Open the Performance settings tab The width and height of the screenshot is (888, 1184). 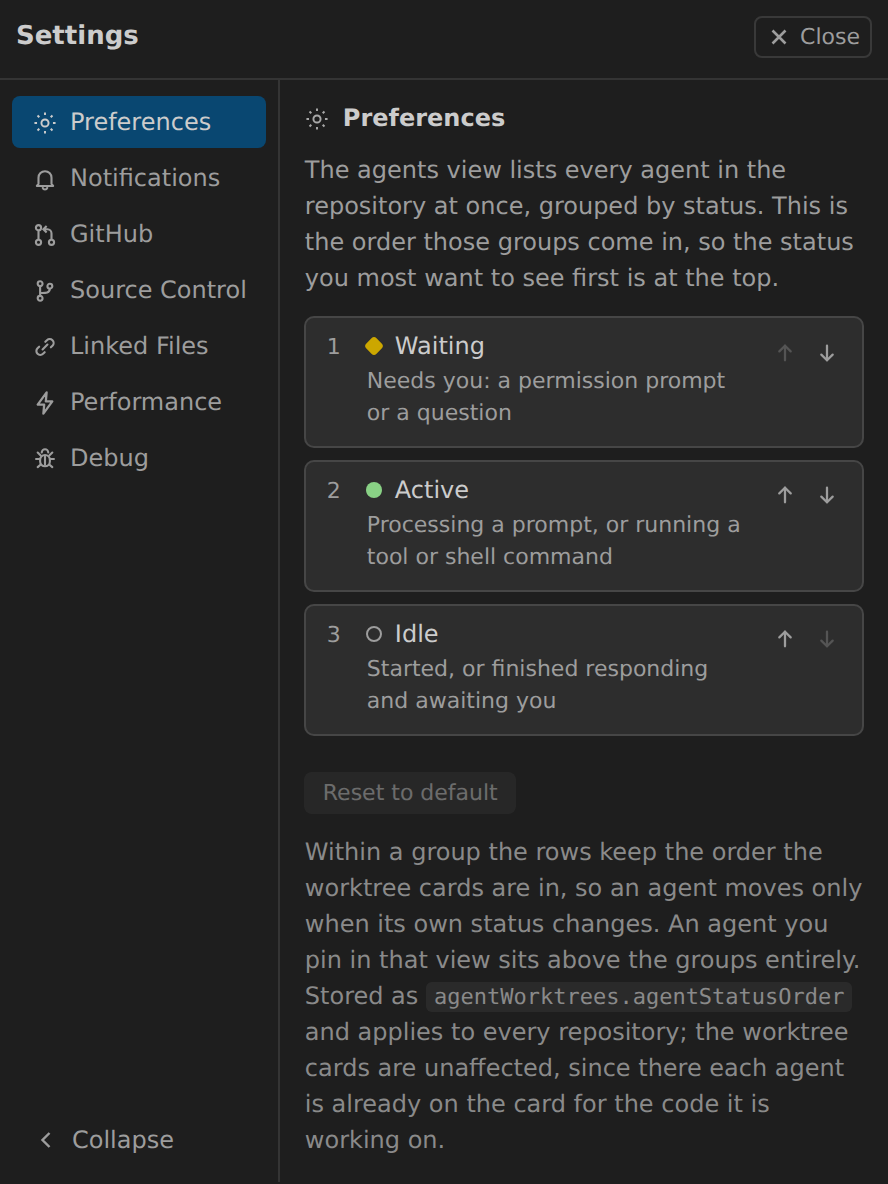coord(139,402)
